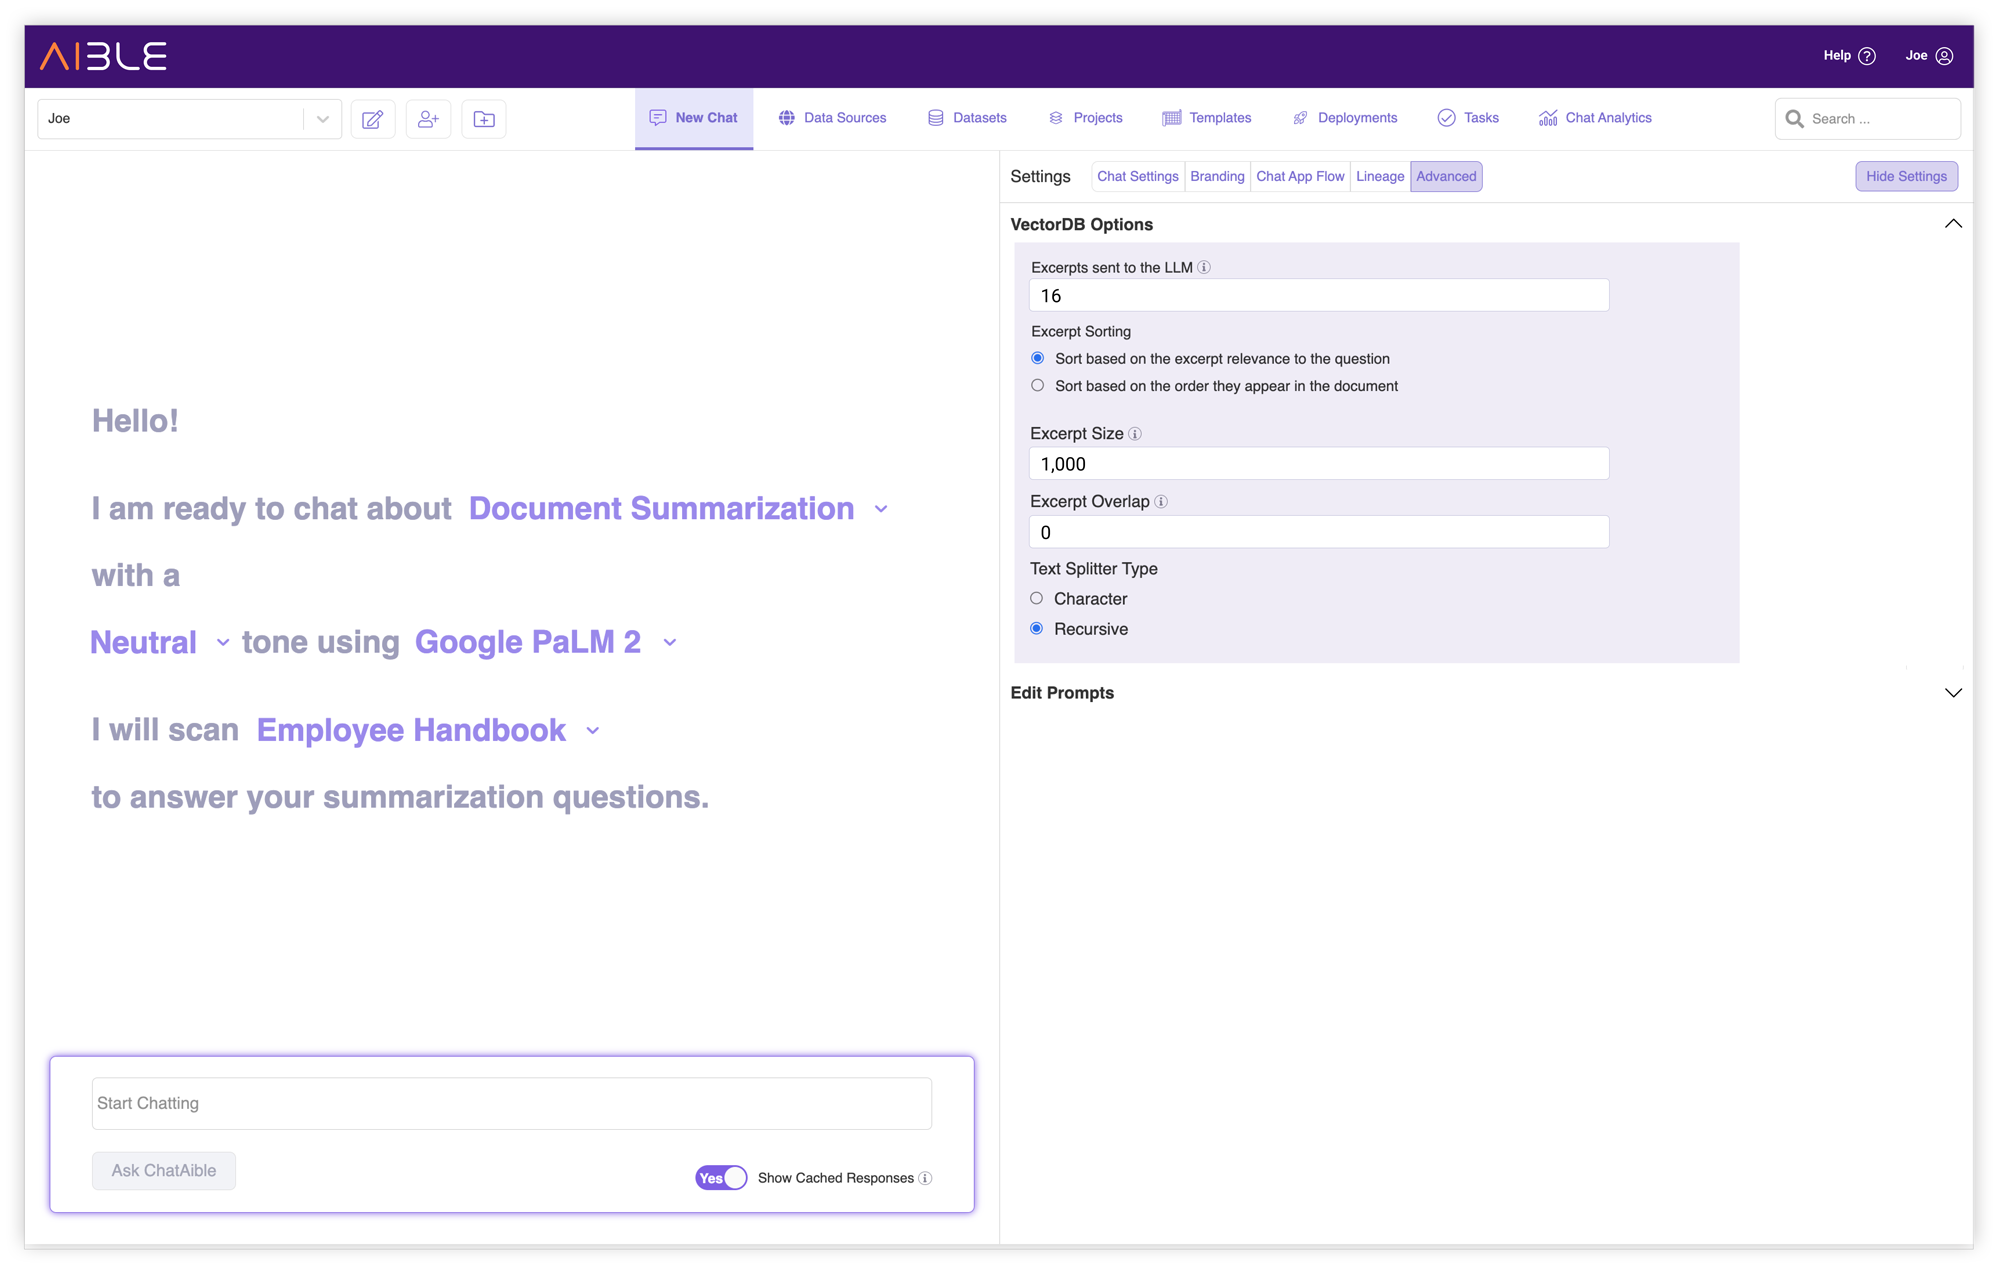2000x1275 pixels.
Task: Click the Excerpt Overlap input field
Action: pos(1319,532)
